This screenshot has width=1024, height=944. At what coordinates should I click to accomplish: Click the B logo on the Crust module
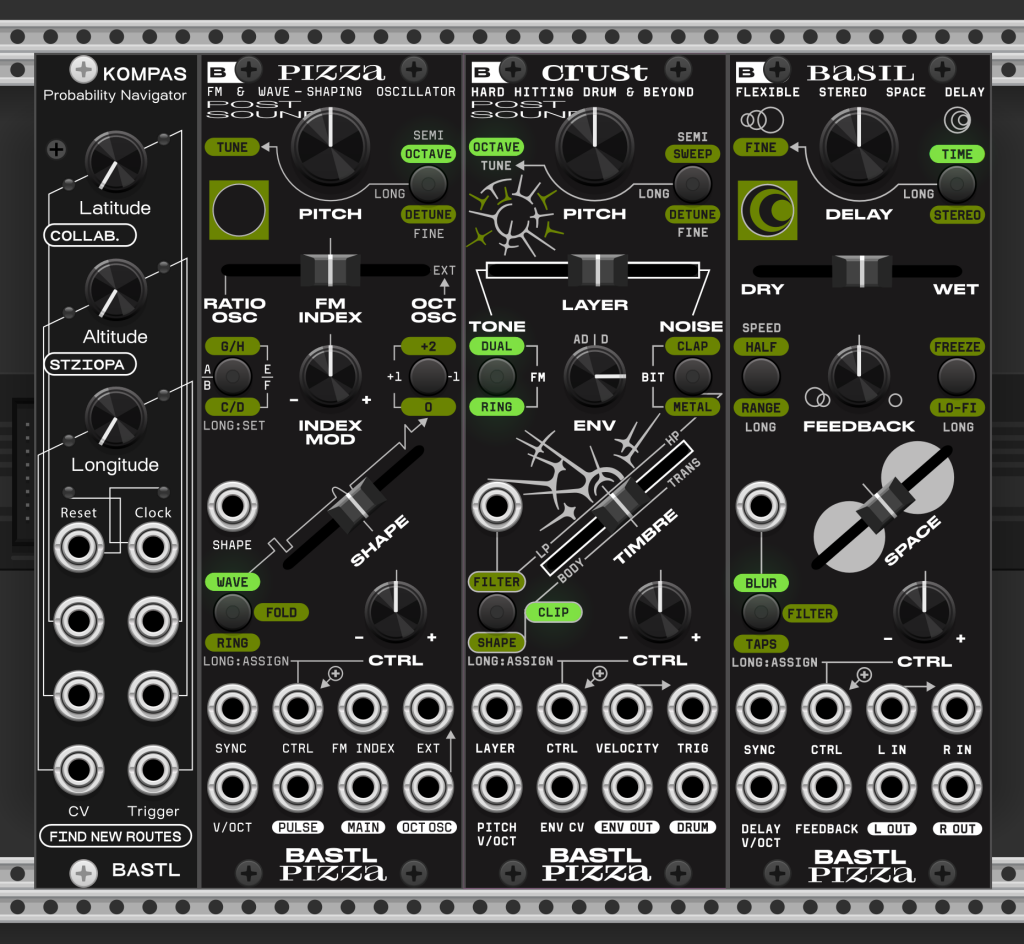coord(485,71)
